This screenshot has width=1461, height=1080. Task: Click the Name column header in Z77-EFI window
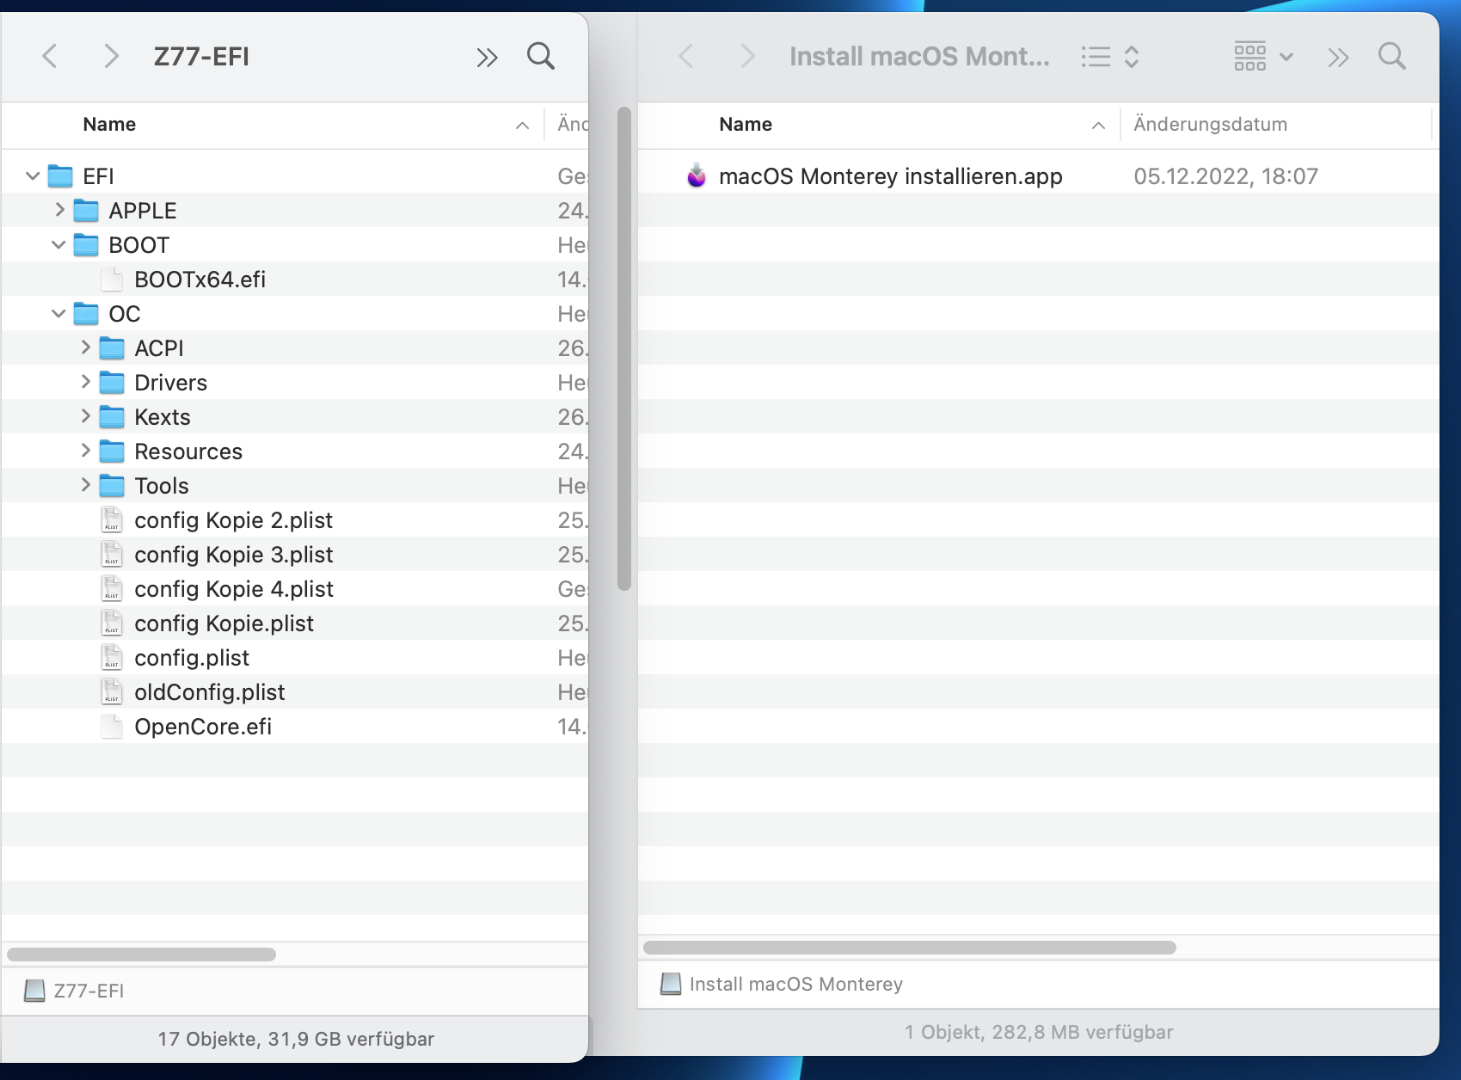[x=110, y=124]
